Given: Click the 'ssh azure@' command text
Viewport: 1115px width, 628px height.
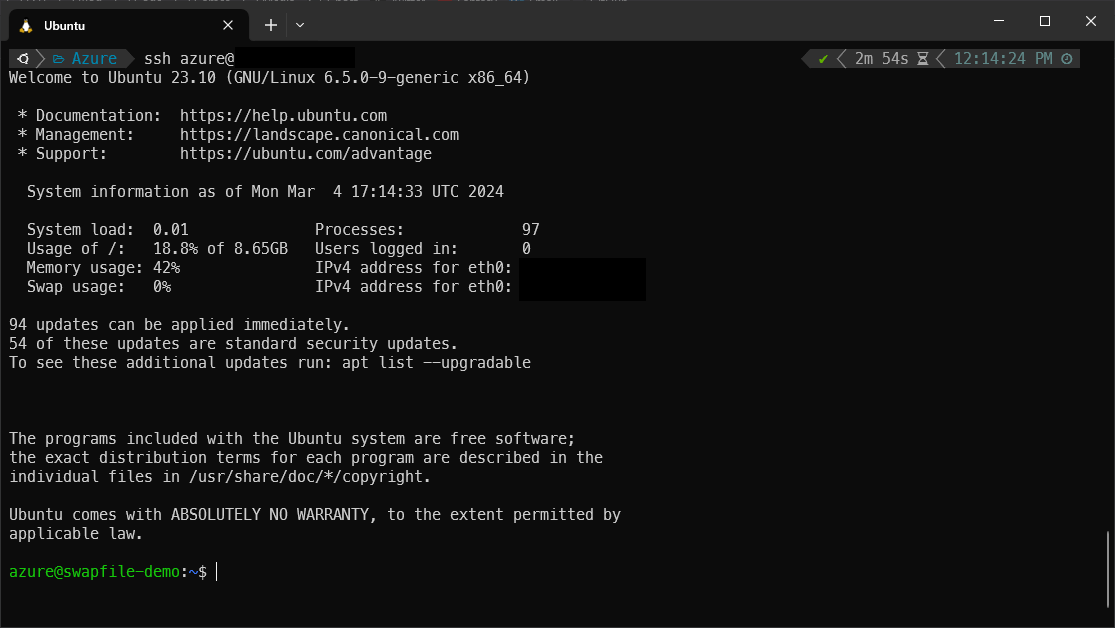Looking at the screenshot, I should 189,58.
